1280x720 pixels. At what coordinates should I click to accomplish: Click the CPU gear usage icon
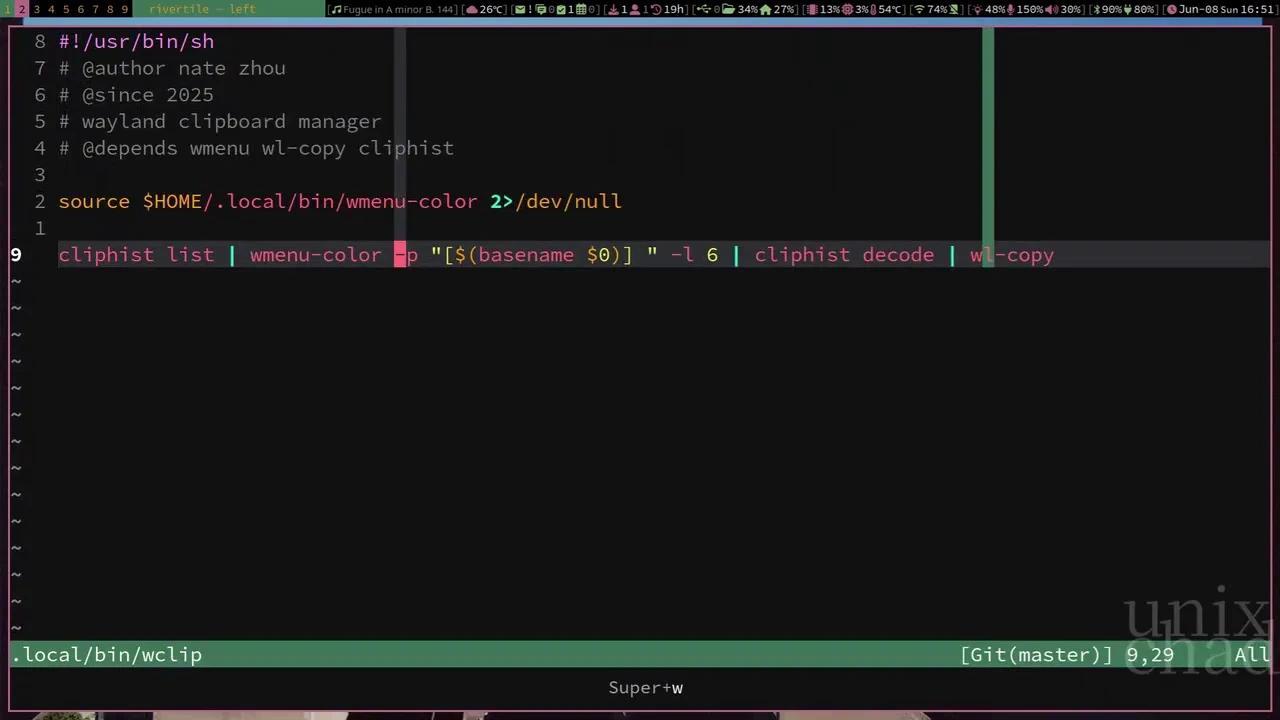coord(847,9)
